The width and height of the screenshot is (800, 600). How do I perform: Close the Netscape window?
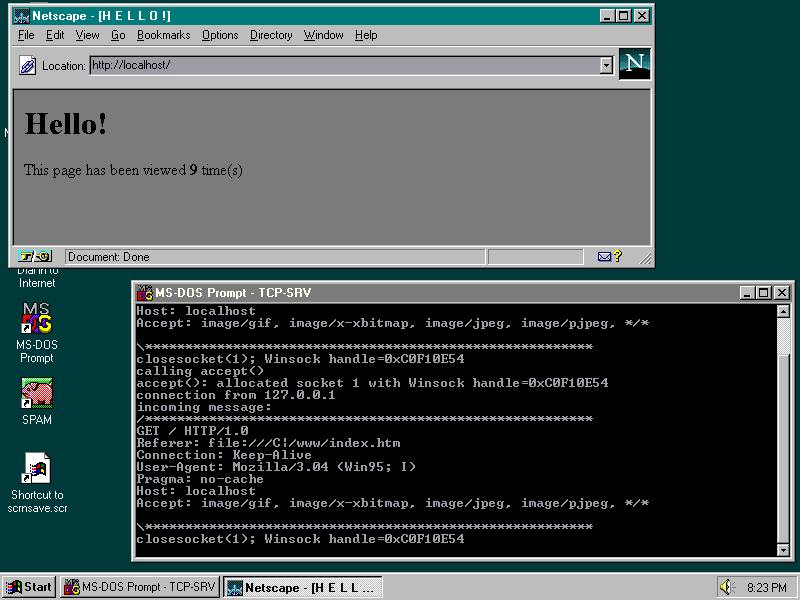tap(641, 16)
